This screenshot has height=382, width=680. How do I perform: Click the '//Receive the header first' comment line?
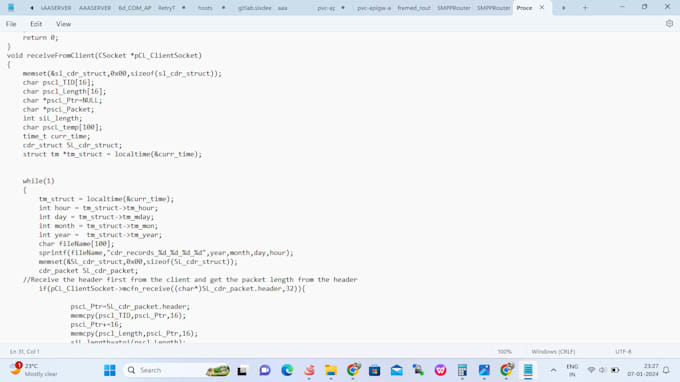pyautogui.click(x=190, y=280)
